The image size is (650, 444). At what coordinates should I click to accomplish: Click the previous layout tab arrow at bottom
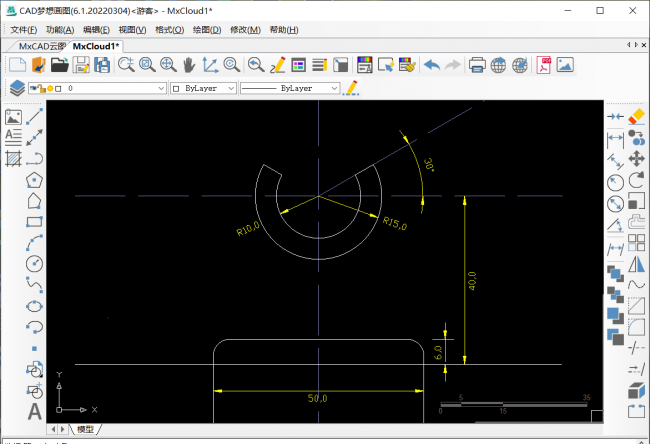[53, 429]
